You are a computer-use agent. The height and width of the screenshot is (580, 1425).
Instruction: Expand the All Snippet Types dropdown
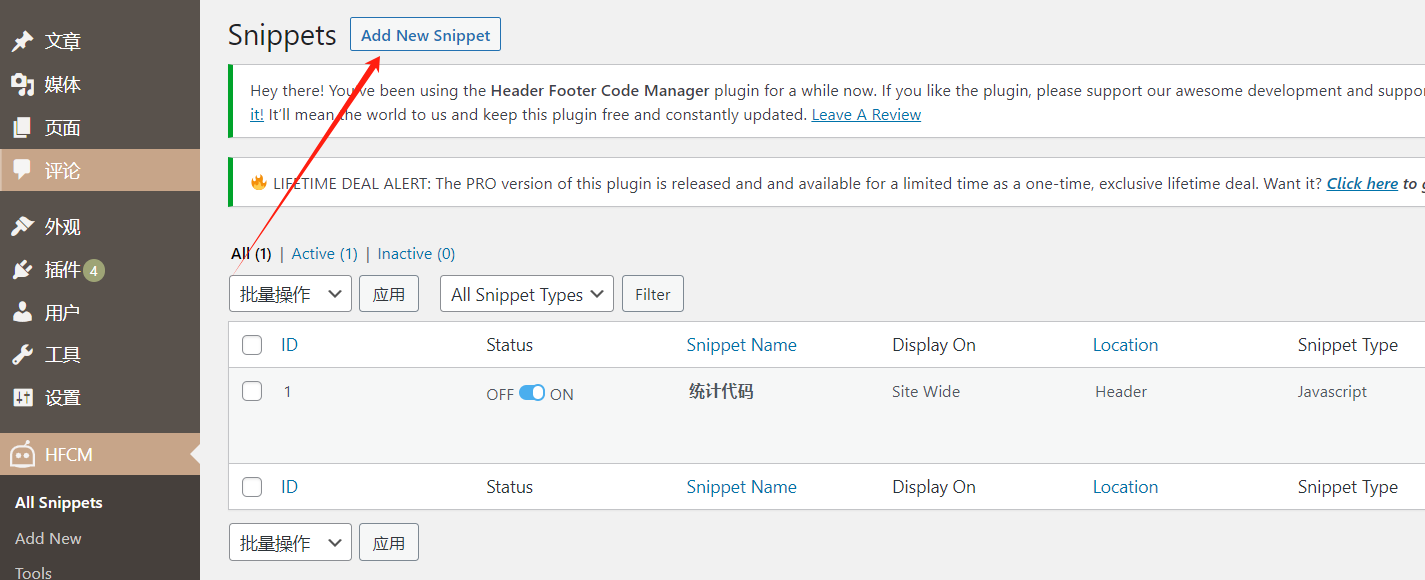[527, 294]
